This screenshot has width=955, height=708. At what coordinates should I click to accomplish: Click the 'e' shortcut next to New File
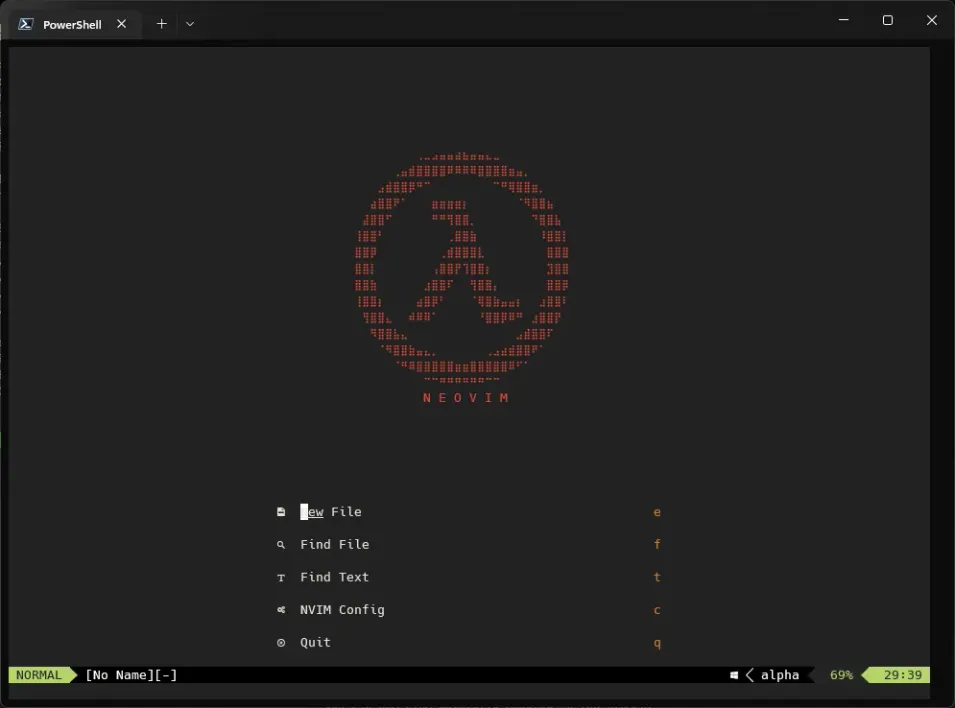click(657, 511)
